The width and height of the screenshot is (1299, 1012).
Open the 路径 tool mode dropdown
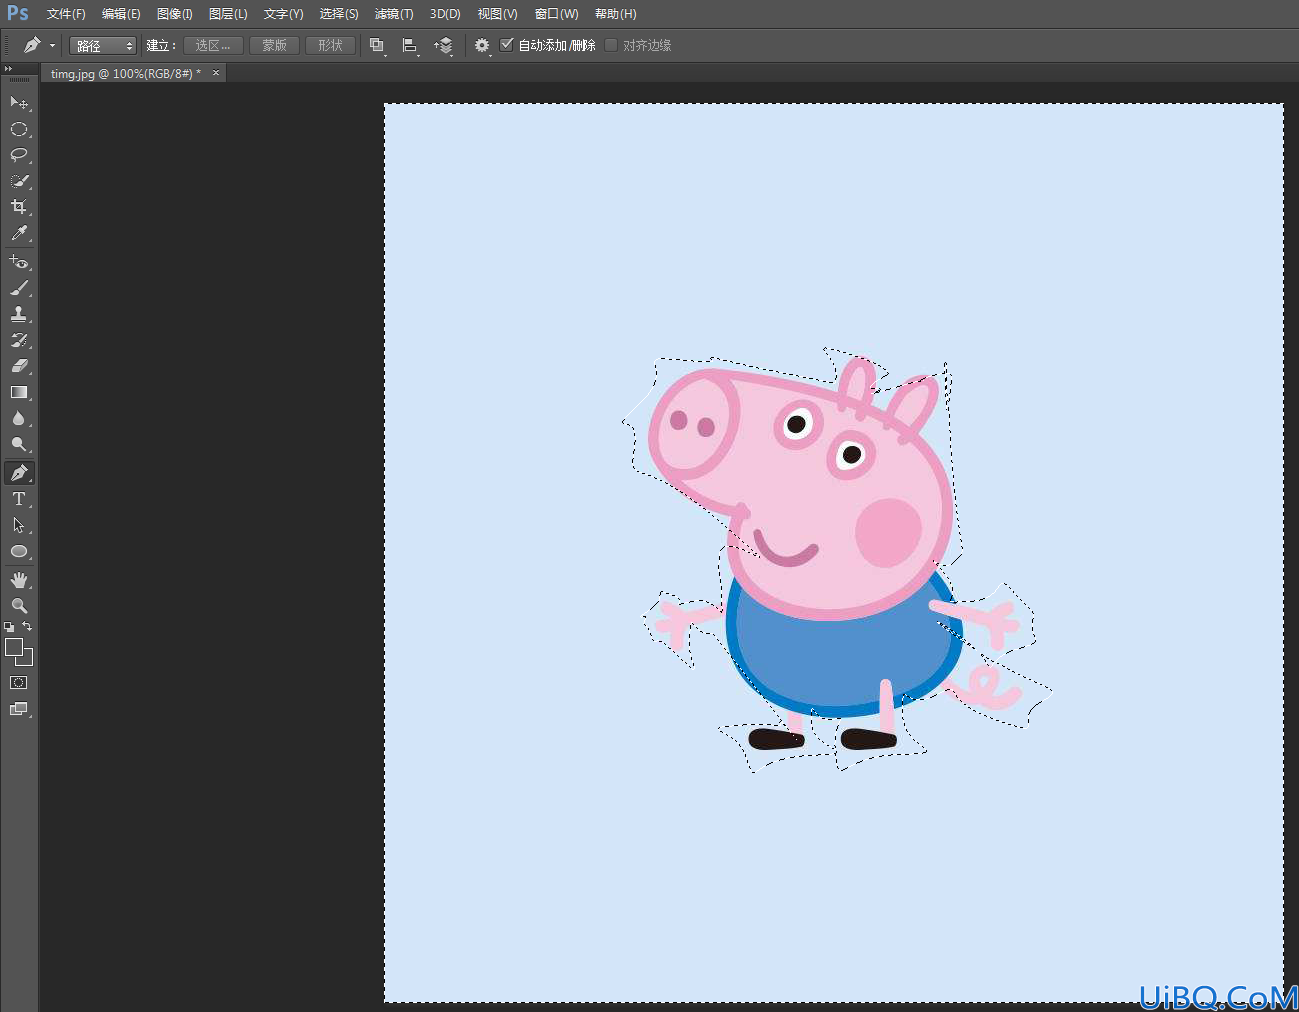tap(102, 46)
